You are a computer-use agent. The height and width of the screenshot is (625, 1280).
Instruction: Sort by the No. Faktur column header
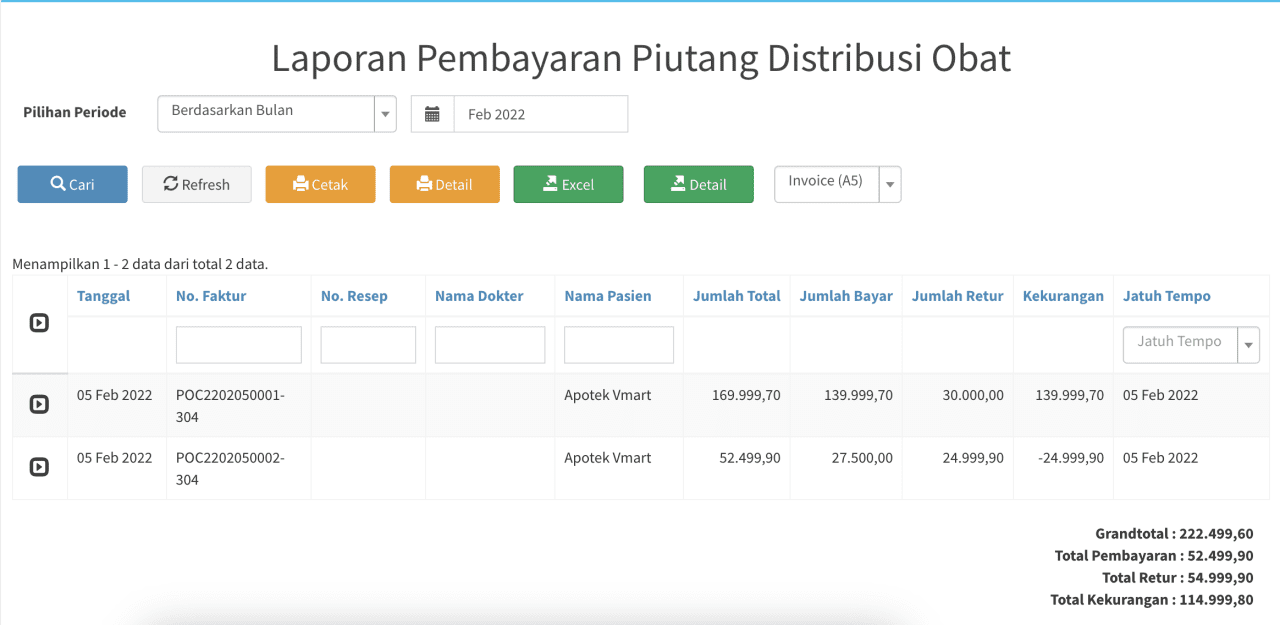click(211, 296)
